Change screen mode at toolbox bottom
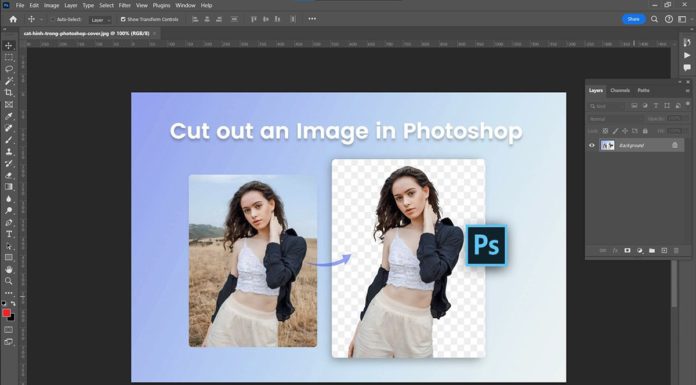Viewport: 696px width, 385px height. 8,342
